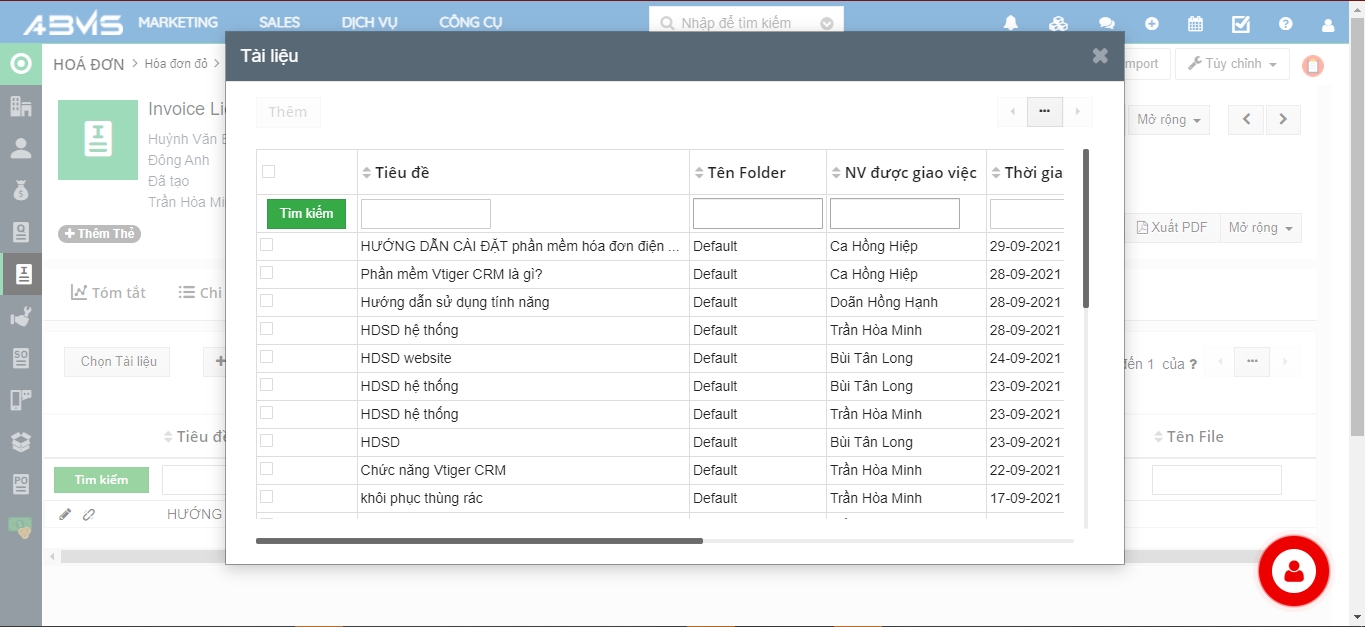Select checkbox for khôi phục thùng rác
Image resolution: width=1365 pixels, height=627 pixels.
click(267, 497)
